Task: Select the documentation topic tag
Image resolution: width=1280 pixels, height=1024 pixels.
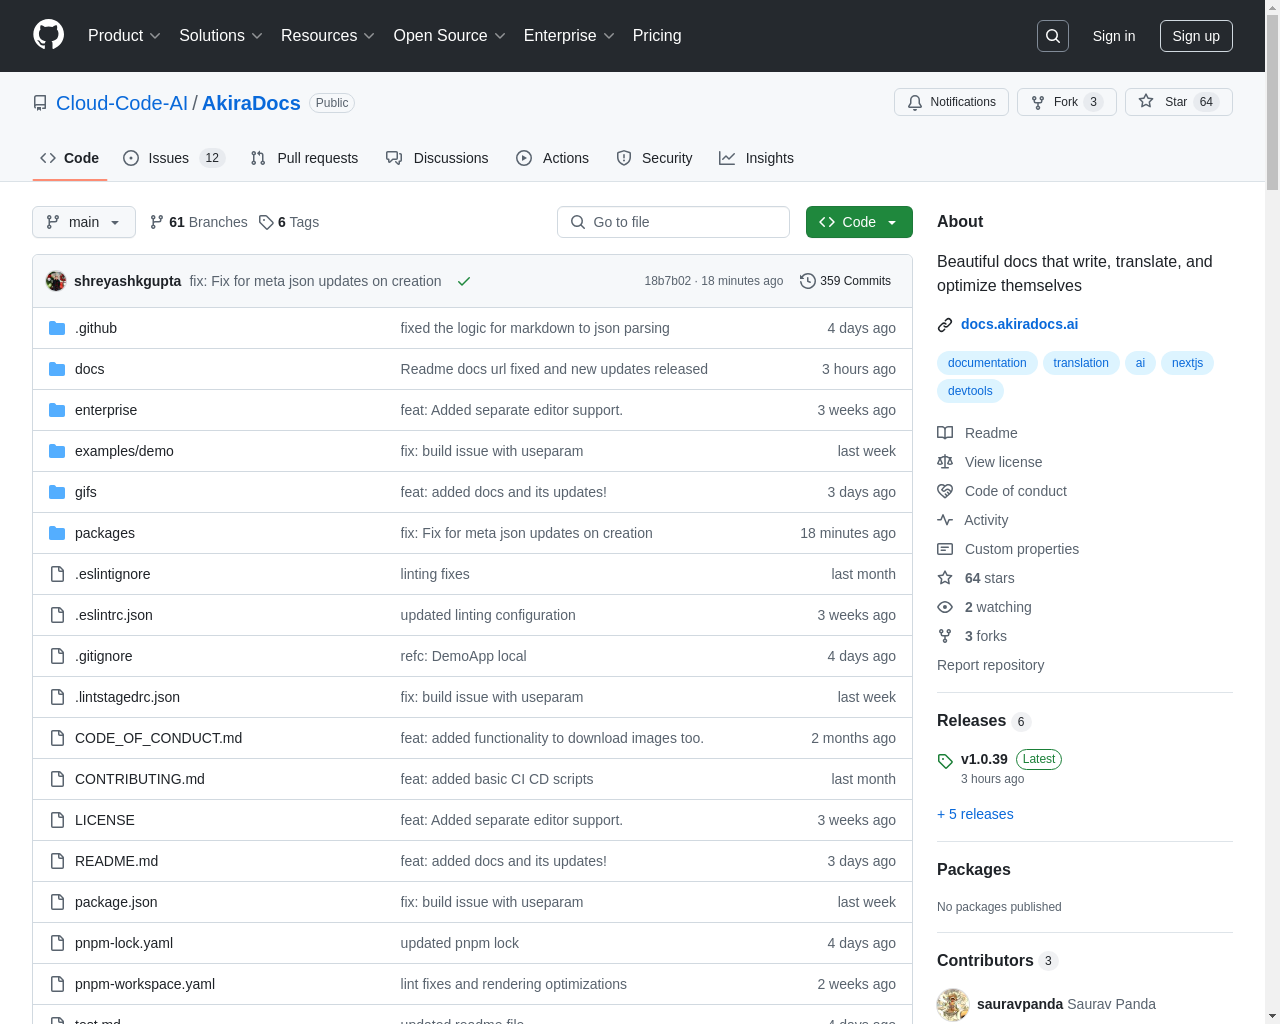Action: click(987, 363)
